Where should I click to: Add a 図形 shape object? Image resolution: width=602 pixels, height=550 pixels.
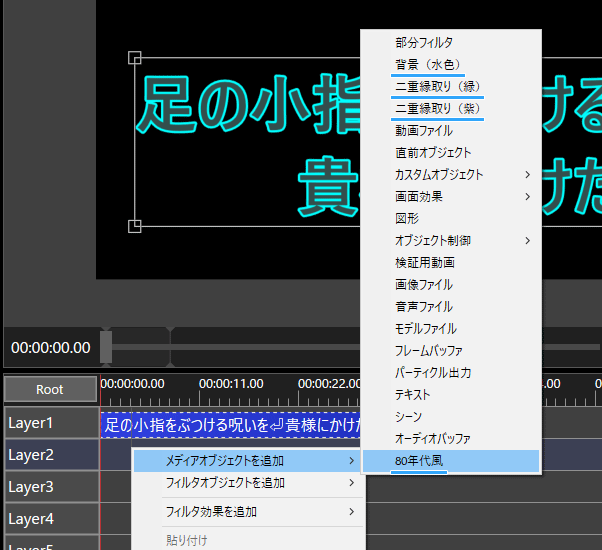click(407, 219)
